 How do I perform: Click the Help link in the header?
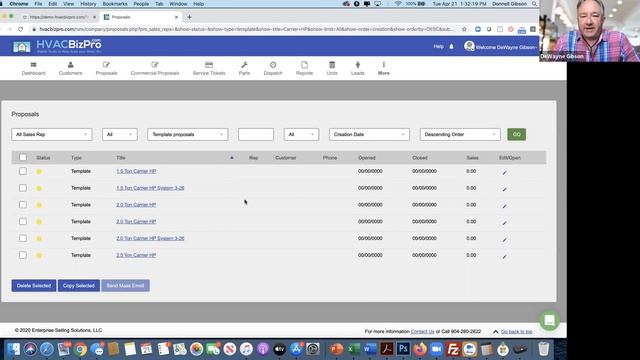pos(438,47)
